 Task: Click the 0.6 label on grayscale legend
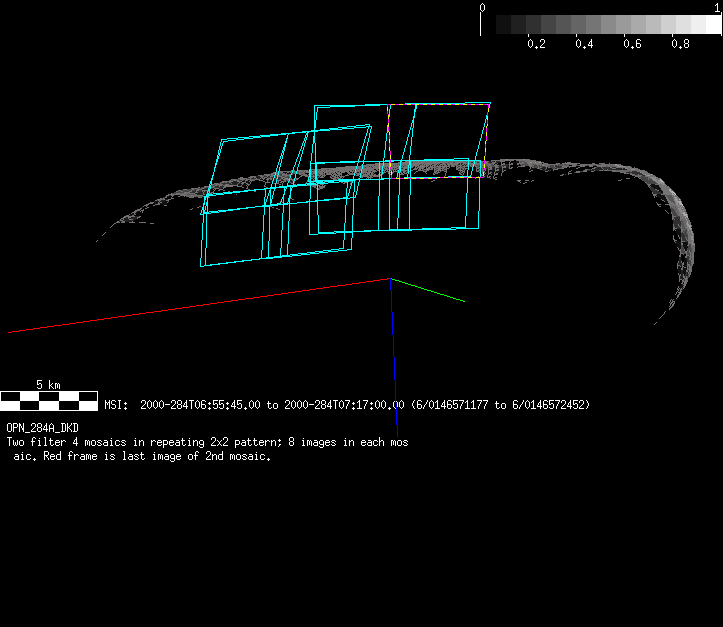pos(632,44)
